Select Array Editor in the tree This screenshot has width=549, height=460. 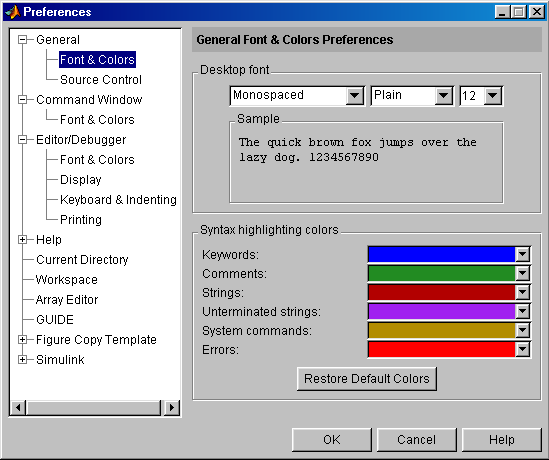coord(67,300)
